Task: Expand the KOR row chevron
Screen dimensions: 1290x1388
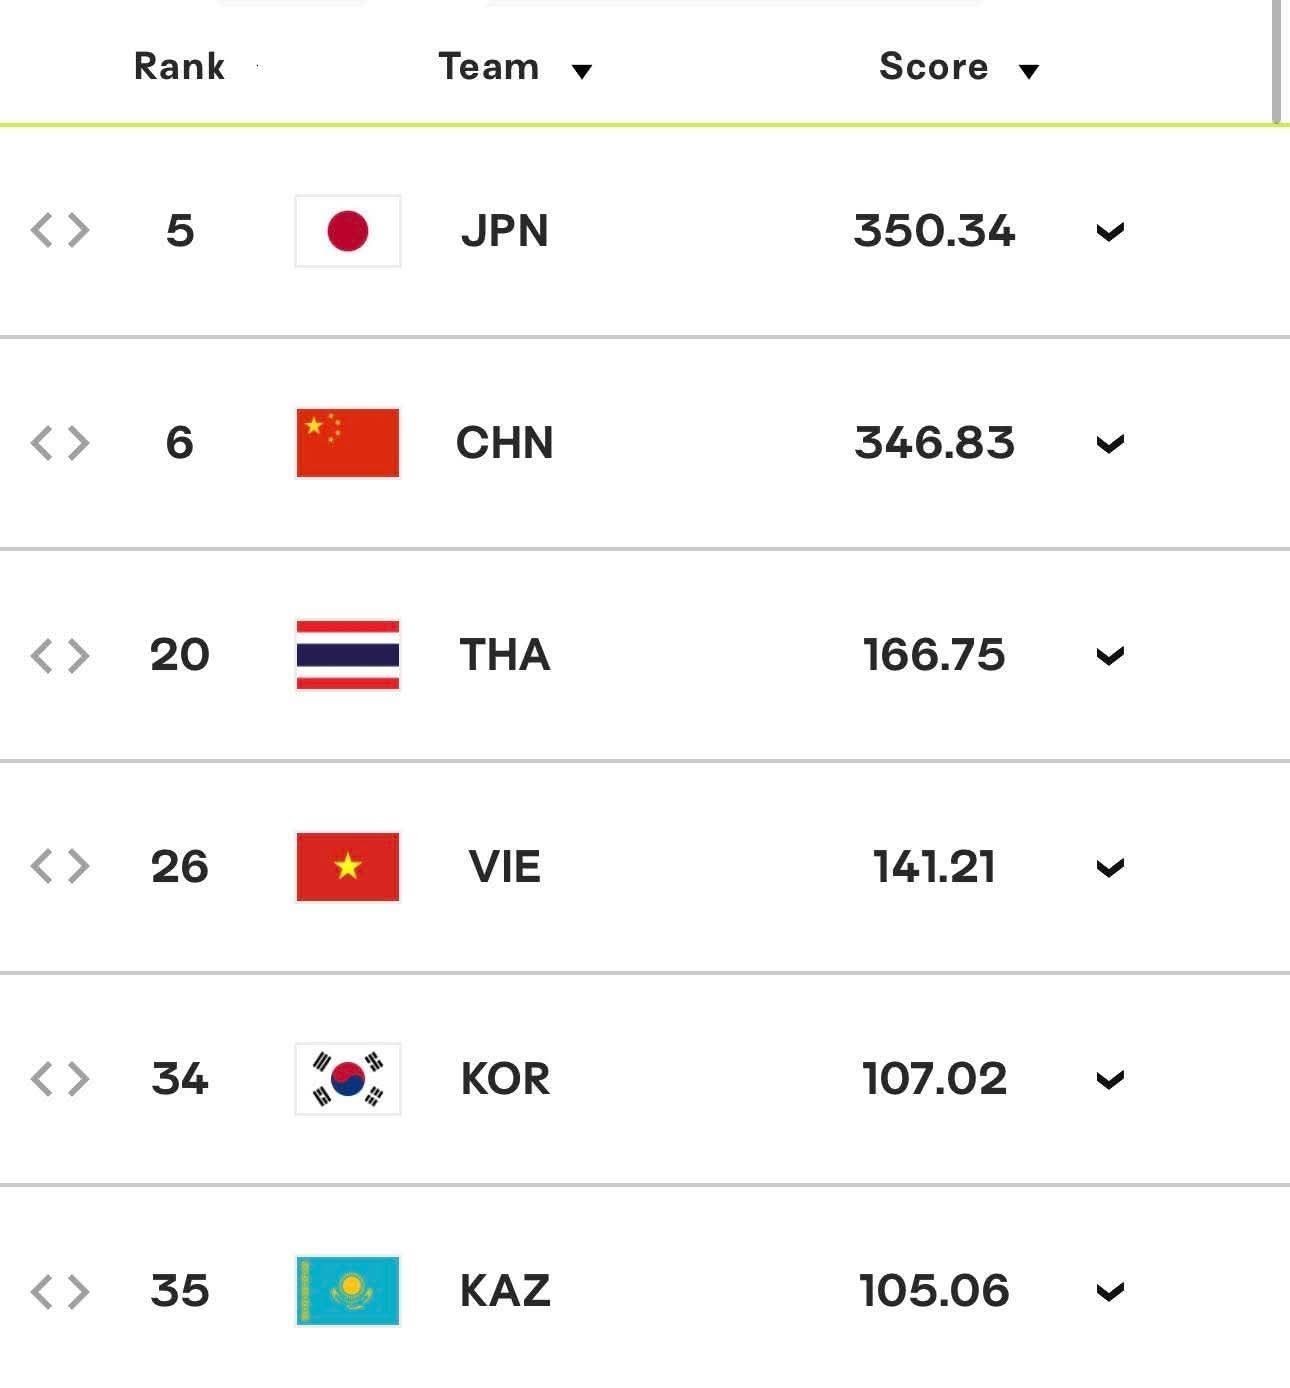Action: (x=1110, y=1080)
